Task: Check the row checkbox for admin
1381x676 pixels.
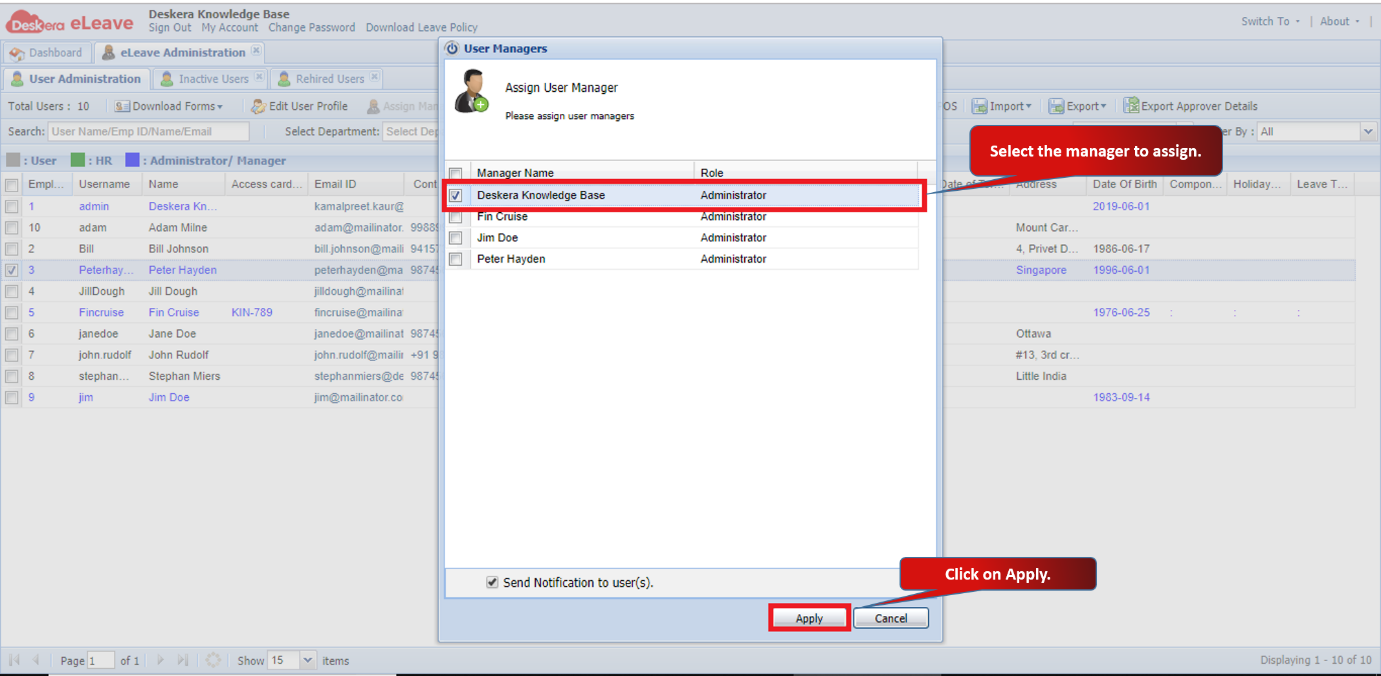Action: click(x=12, y=206)
